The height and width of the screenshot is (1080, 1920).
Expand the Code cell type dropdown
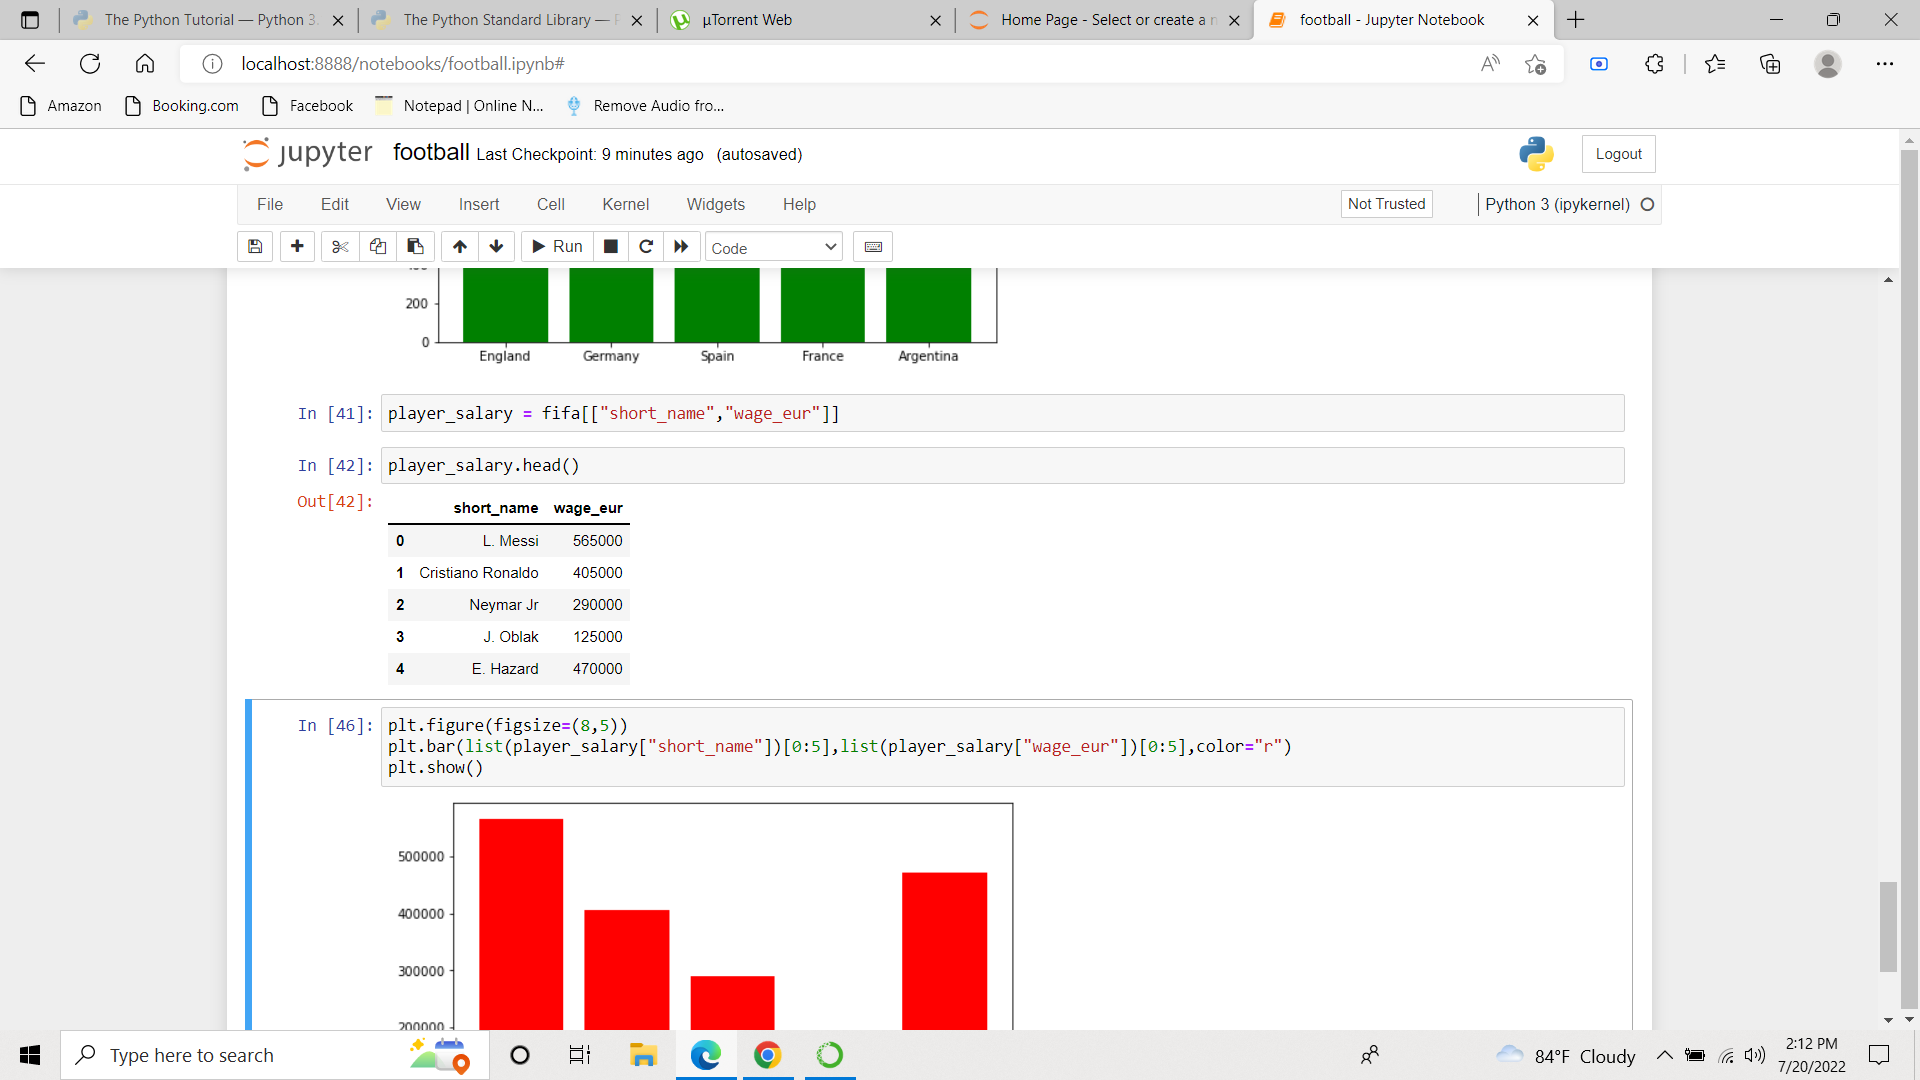tap(773, 248)
